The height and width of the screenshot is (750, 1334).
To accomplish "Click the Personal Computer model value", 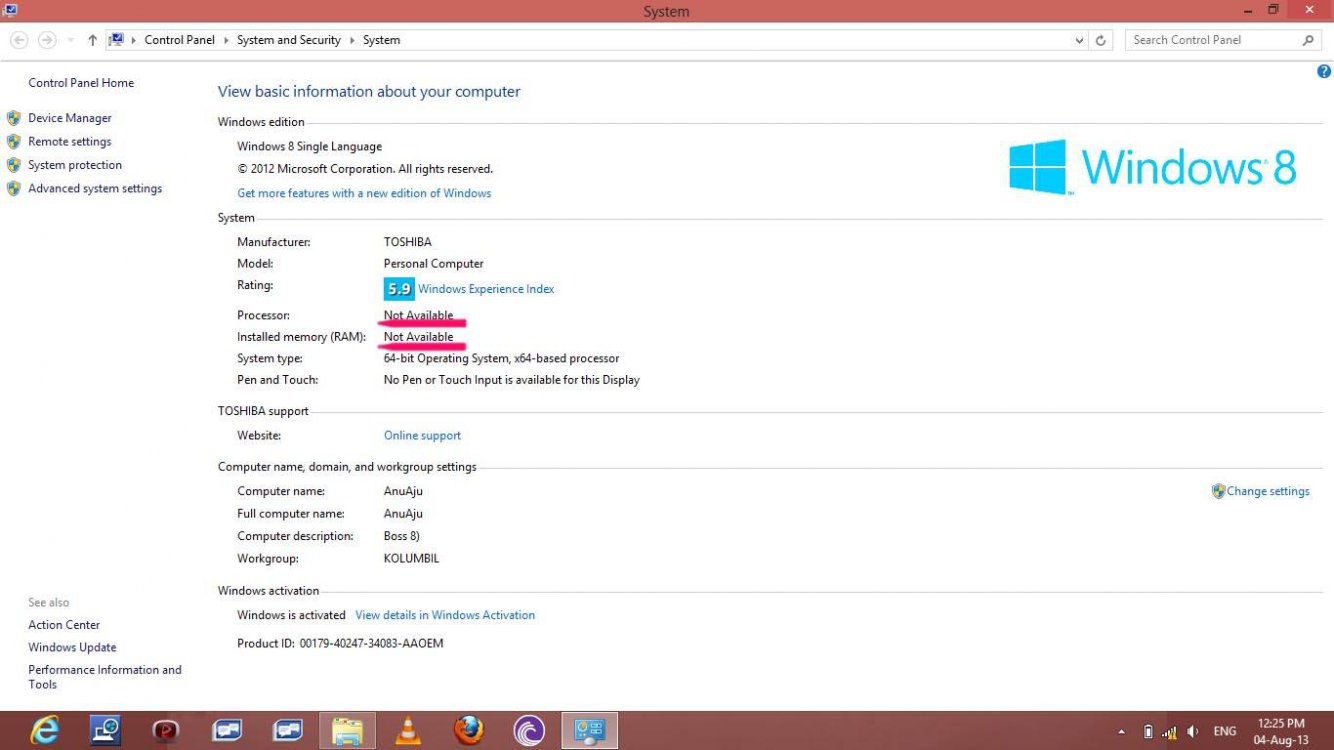I will coord(433,264).
